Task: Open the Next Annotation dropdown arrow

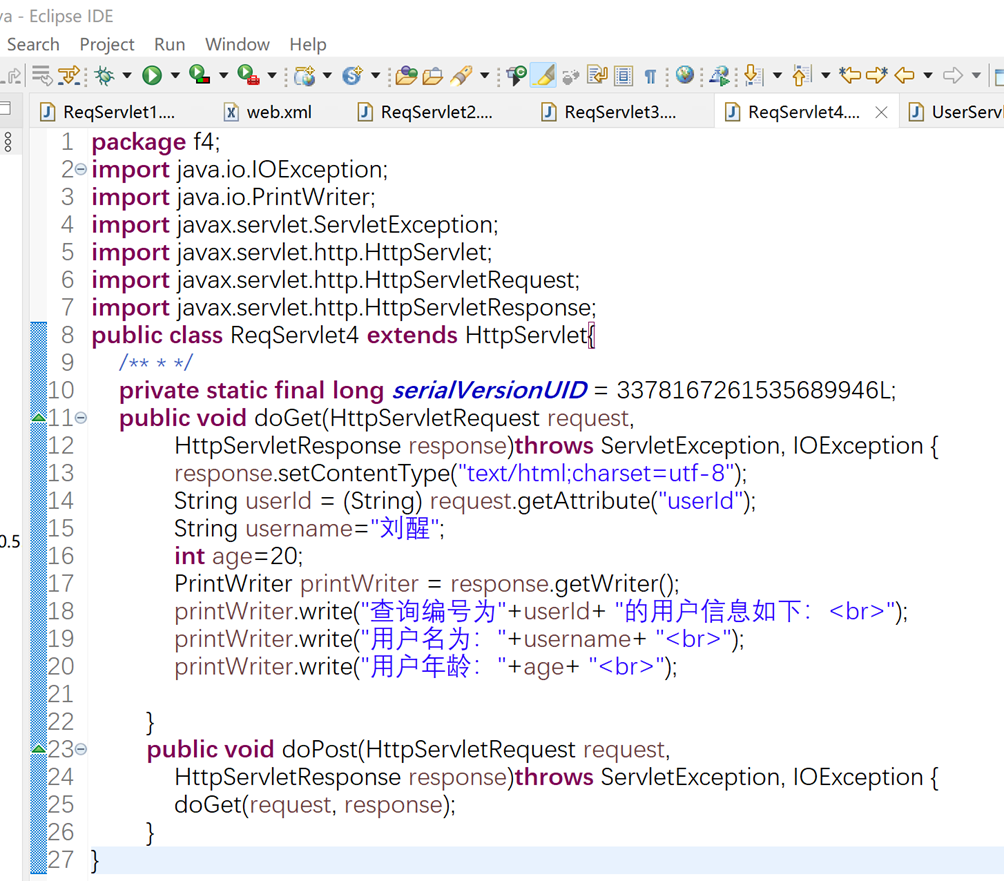Action: 777,76
